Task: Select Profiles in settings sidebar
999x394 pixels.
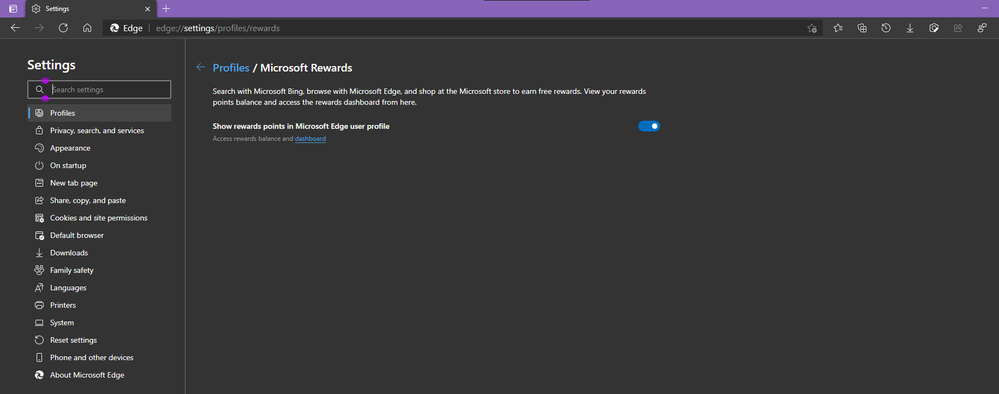Action: (x=99, y=113)
